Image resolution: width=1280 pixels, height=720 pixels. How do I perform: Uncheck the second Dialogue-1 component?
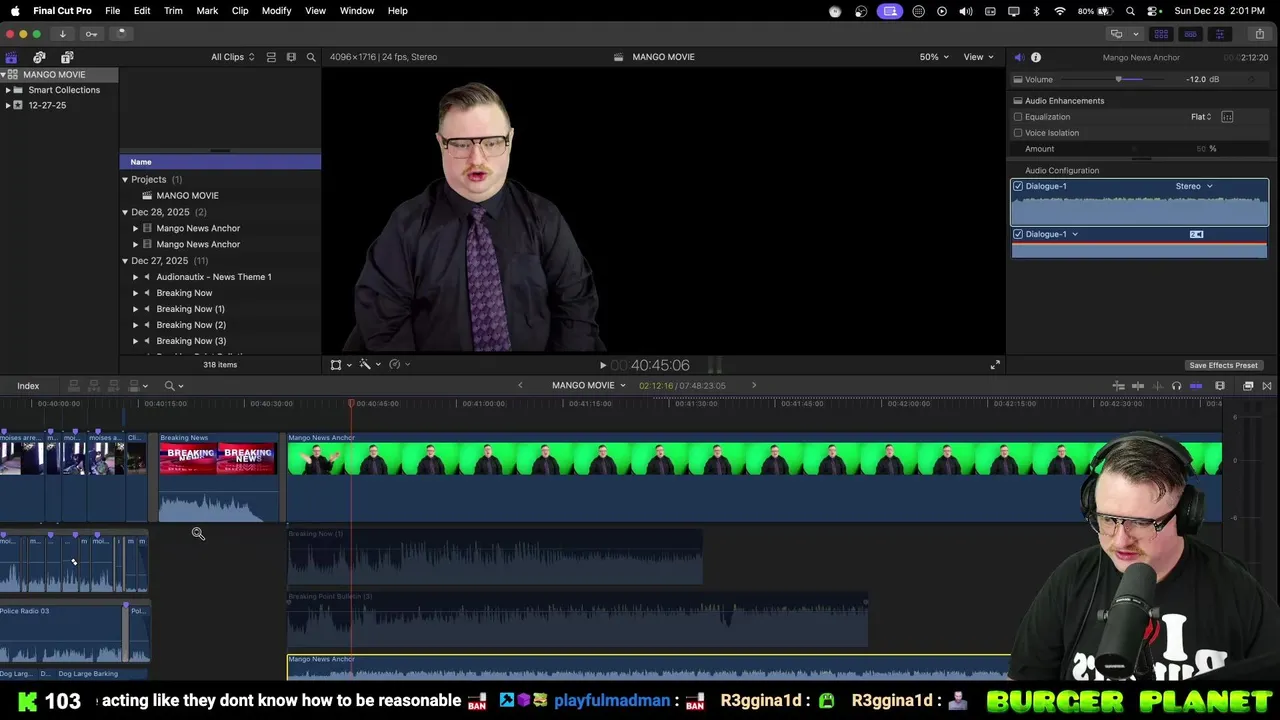(x=1018, y=234)
